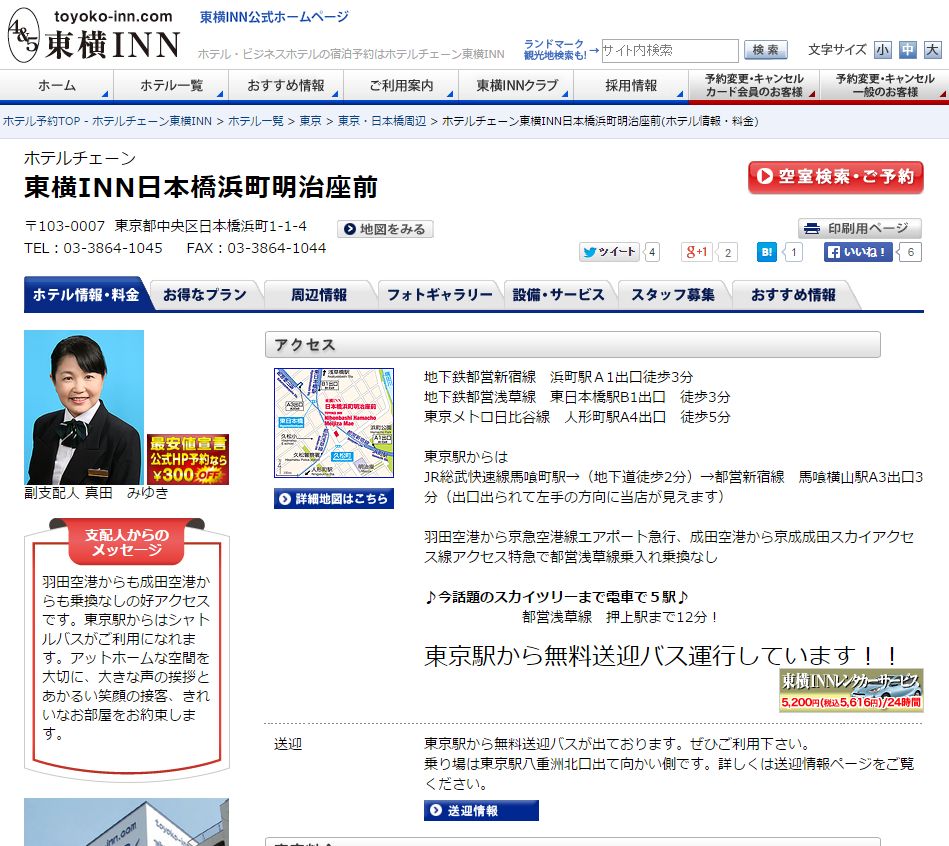Set font size to 中
The height and width of the screenshot is (846, 949).
tap(907, 50)
